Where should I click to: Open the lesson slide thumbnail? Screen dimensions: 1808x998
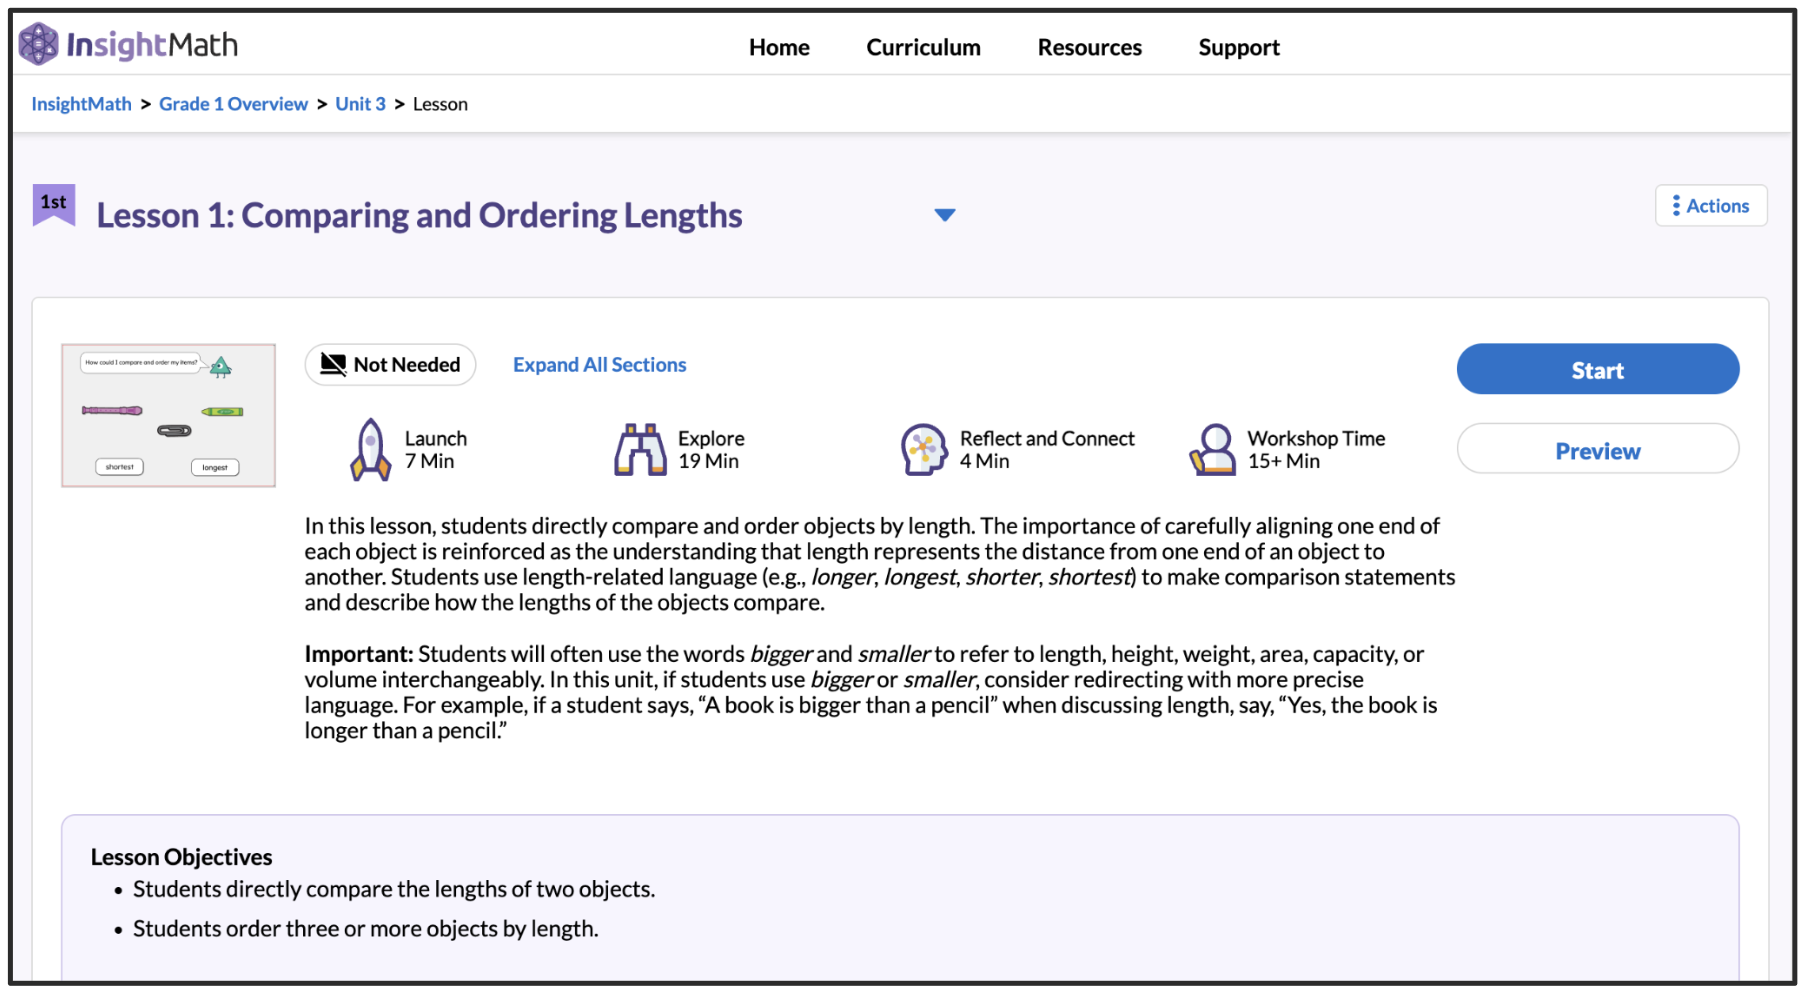tap(168, 416)
